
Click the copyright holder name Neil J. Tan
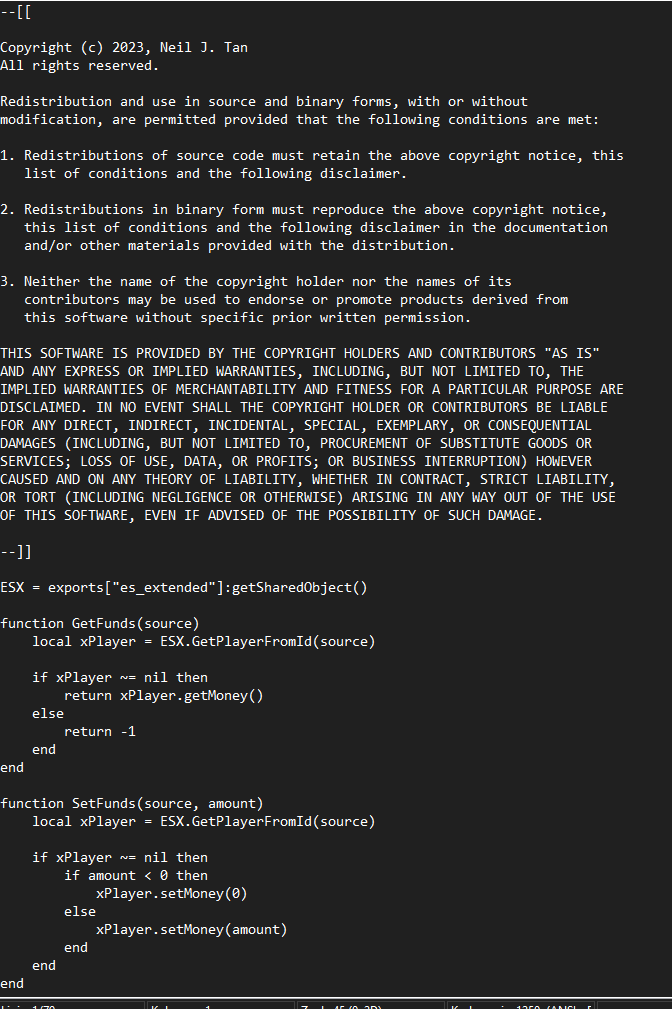pos(207,47)
